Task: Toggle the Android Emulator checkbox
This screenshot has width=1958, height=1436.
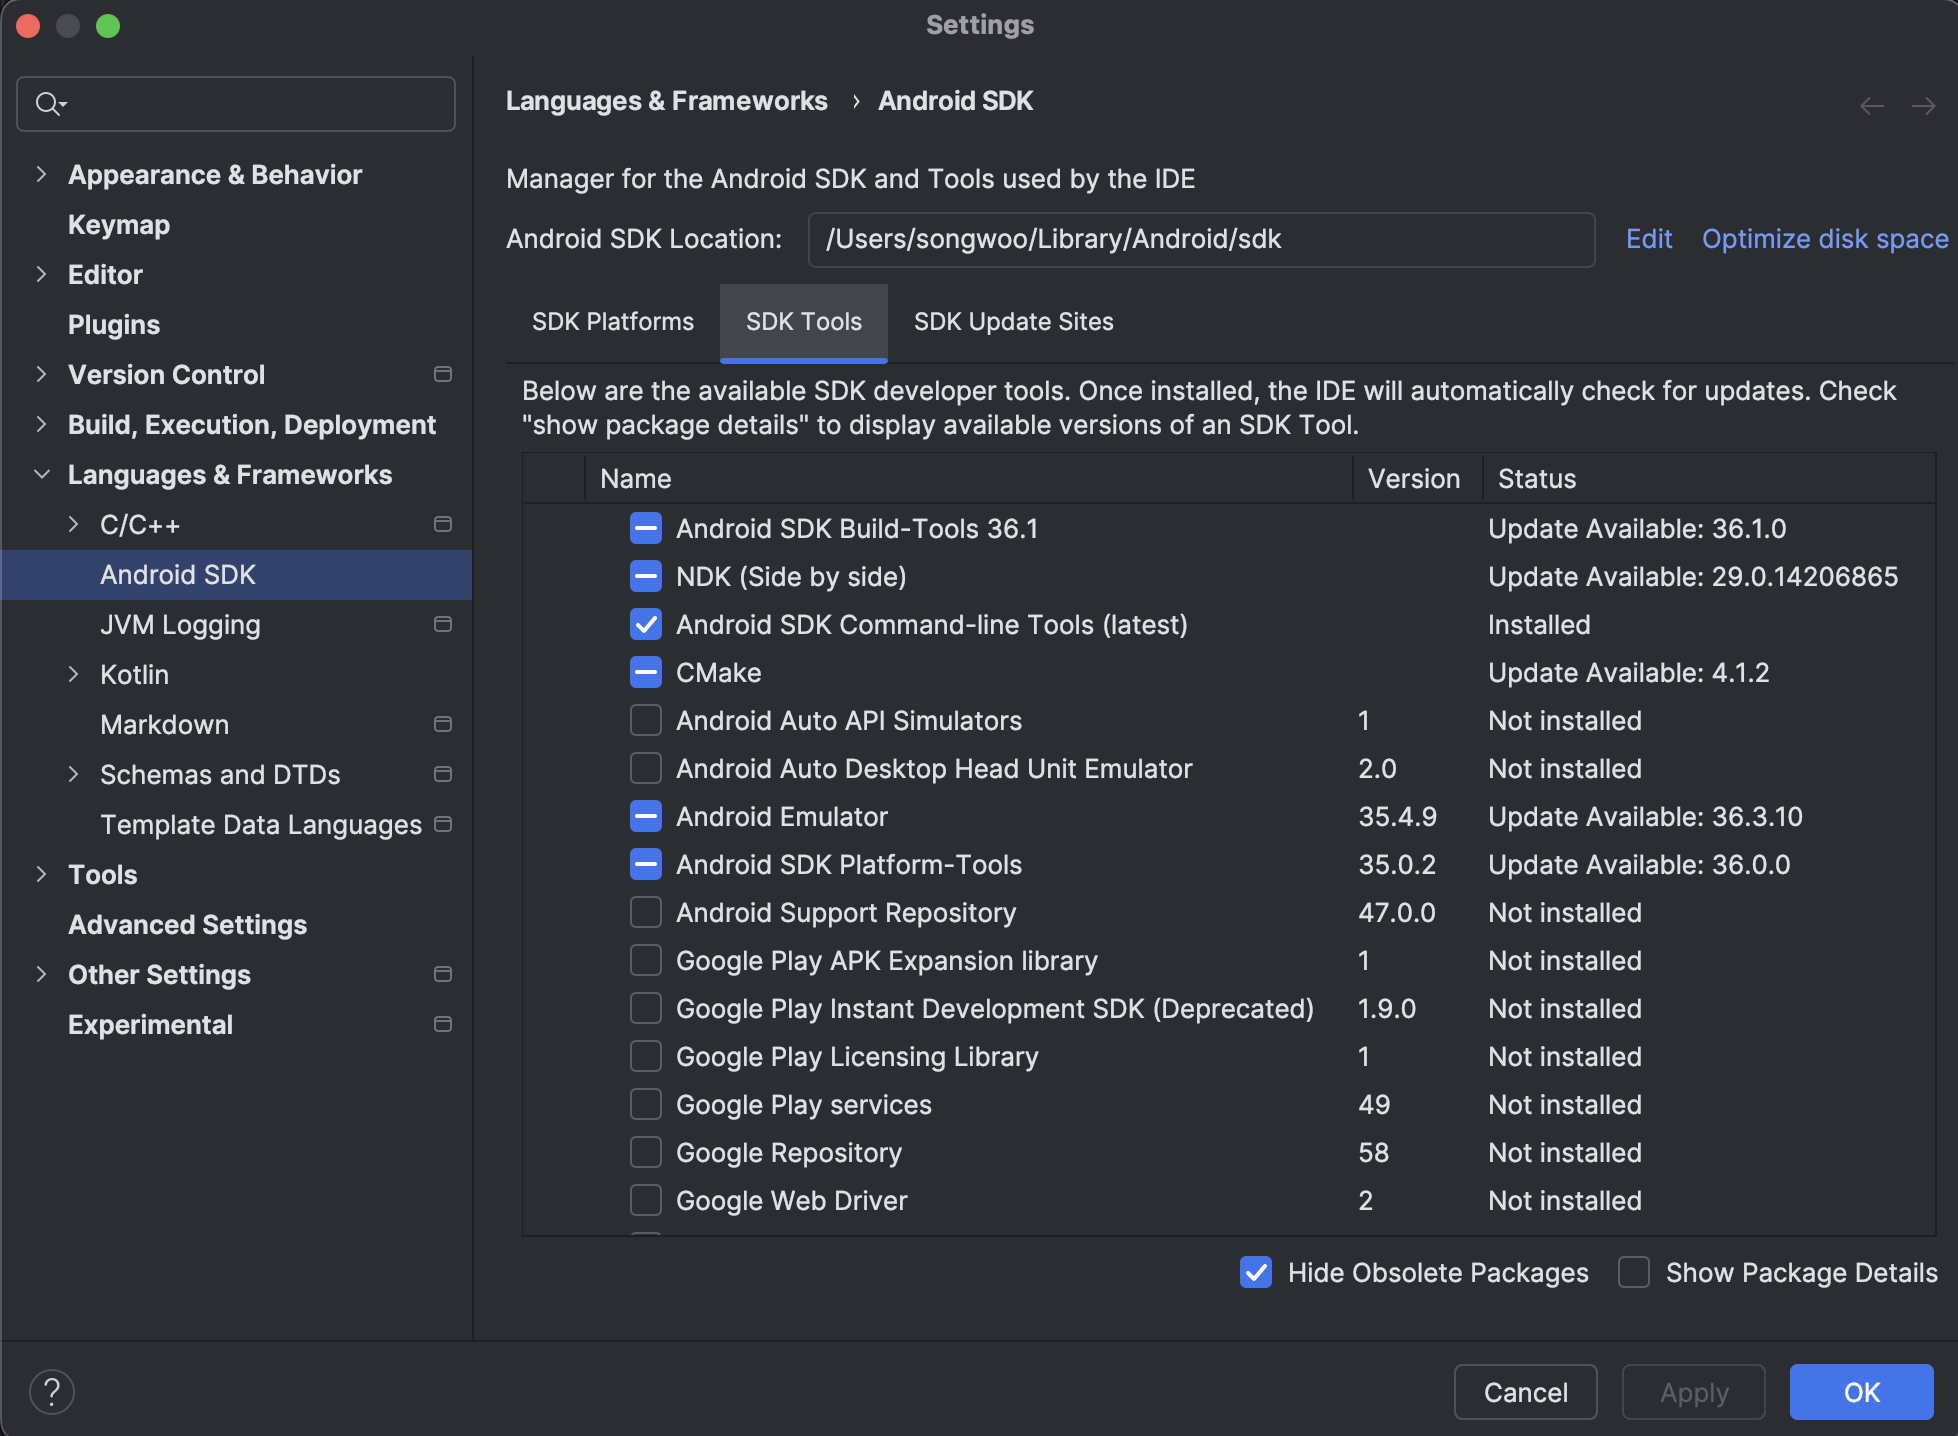Action: click(x=646, y=816)
